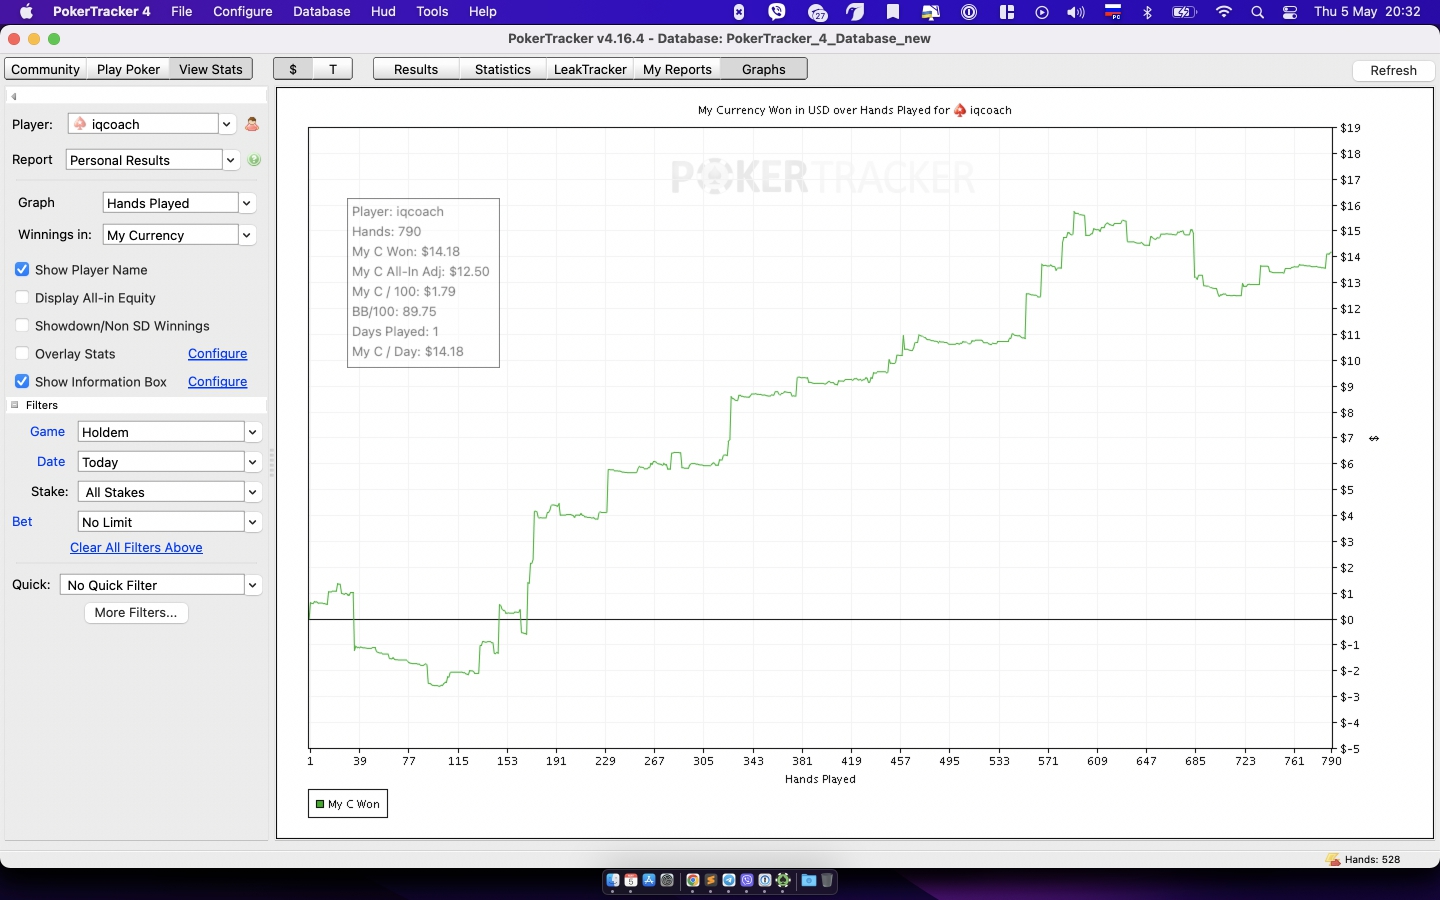
Task: Click the battery status icon
Action: click(1184, 12)
